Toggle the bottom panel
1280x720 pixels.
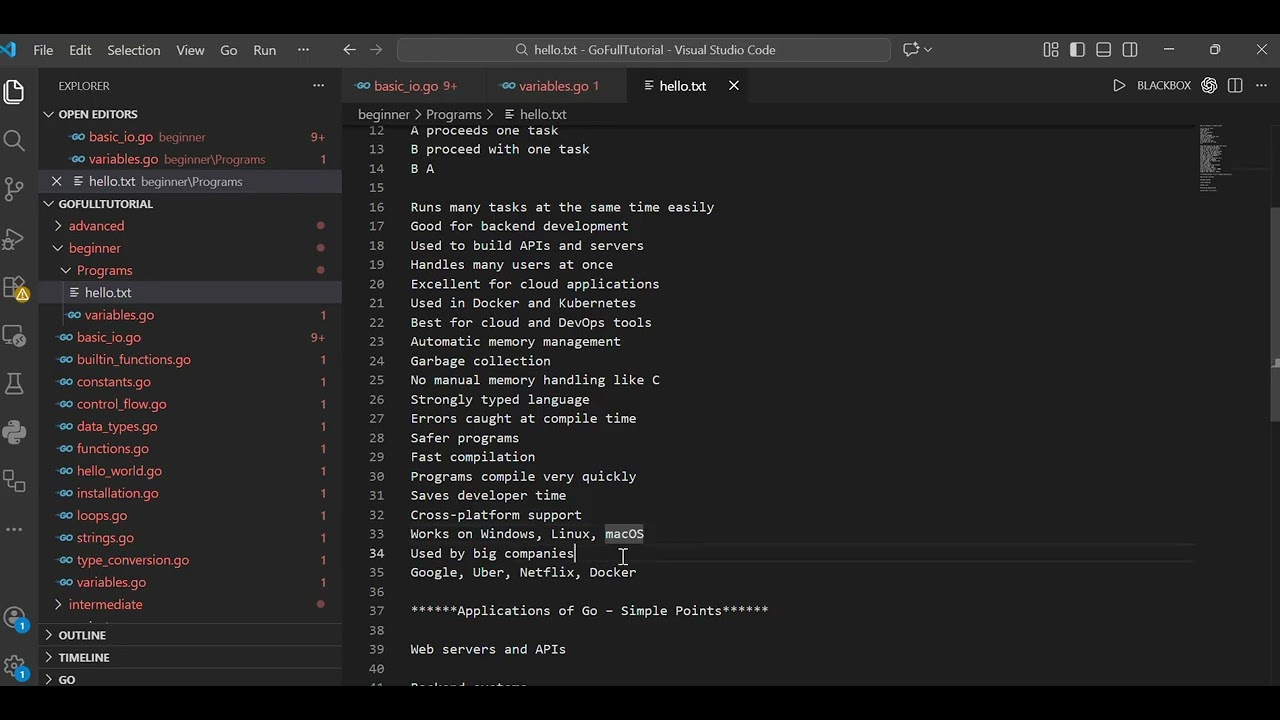pyautogui.click(x=1104, y=49)
